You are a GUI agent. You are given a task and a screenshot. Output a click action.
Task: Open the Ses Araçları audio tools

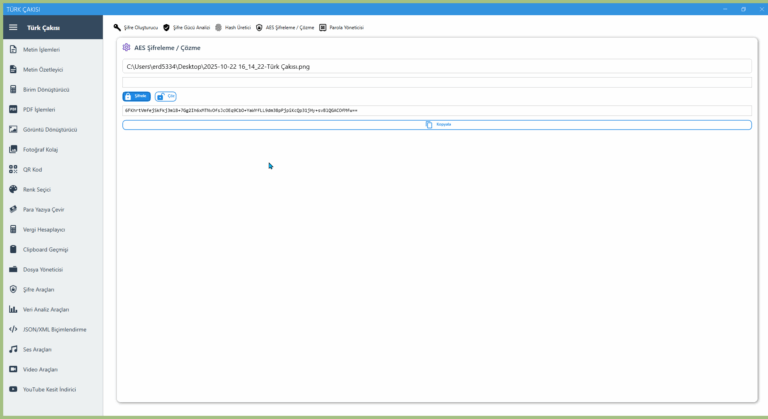(x=35, y=349)
